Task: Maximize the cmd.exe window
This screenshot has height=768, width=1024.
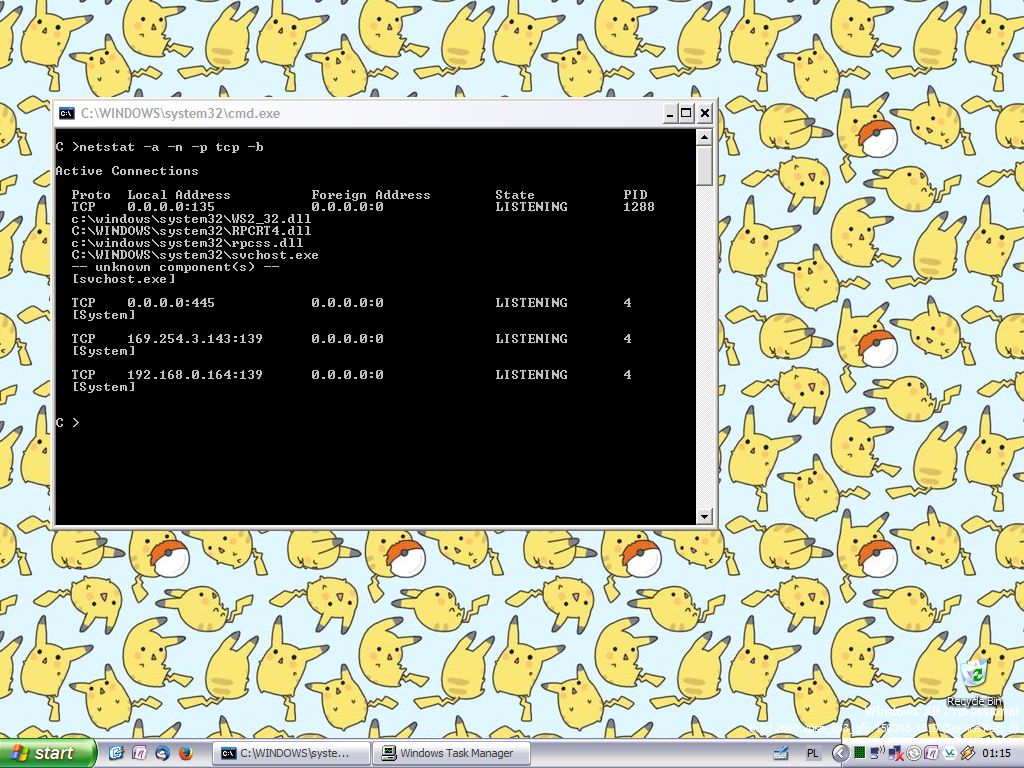Action: [686, 114]
